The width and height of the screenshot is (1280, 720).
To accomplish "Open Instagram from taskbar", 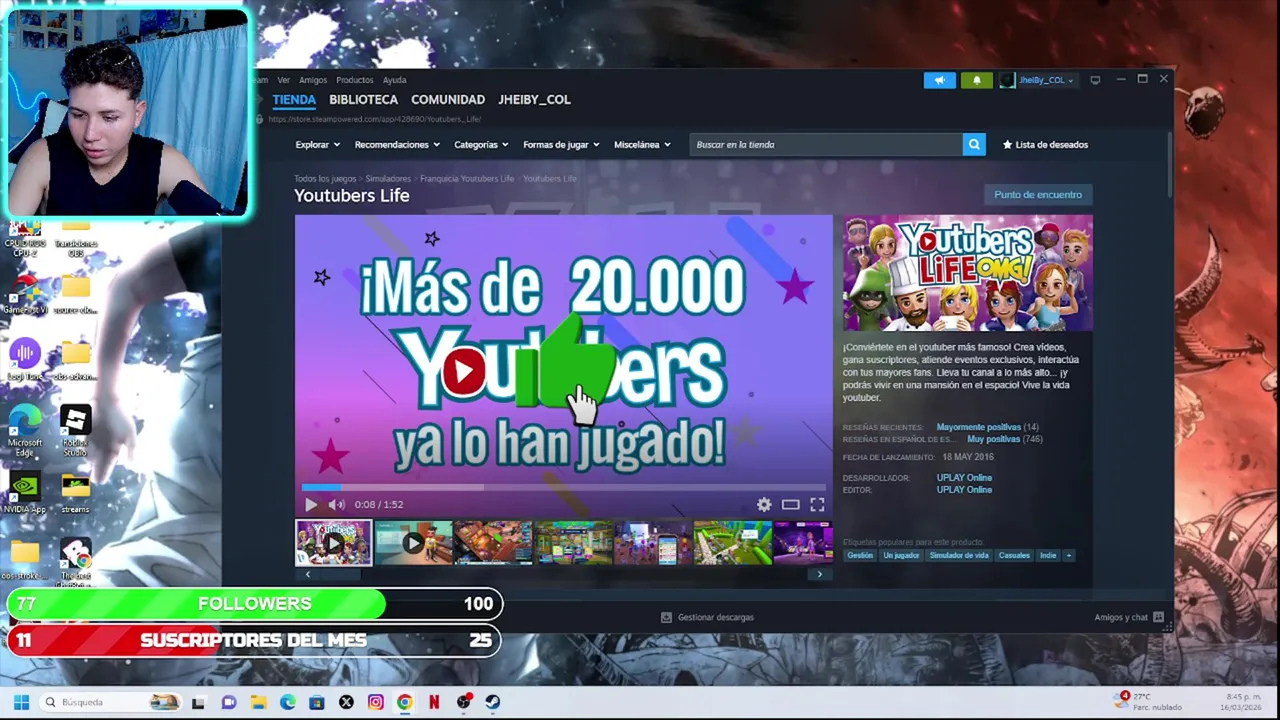I will pos(375,702).
